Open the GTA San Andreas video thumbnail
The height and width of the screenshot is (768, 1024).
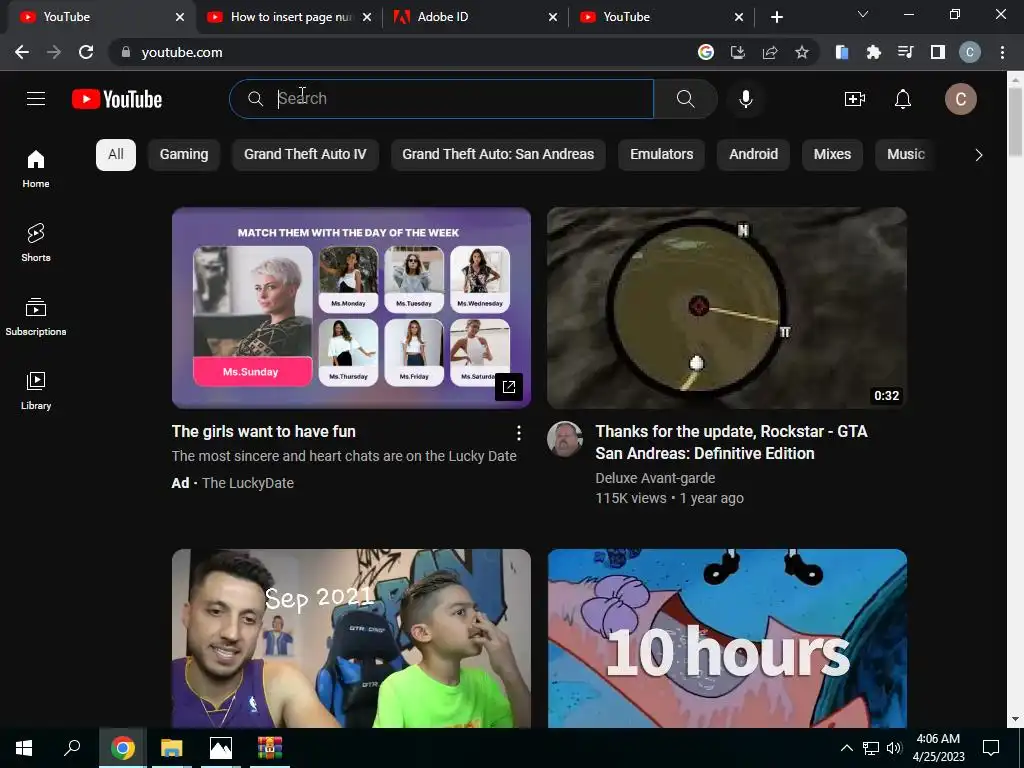click(727, 308)
